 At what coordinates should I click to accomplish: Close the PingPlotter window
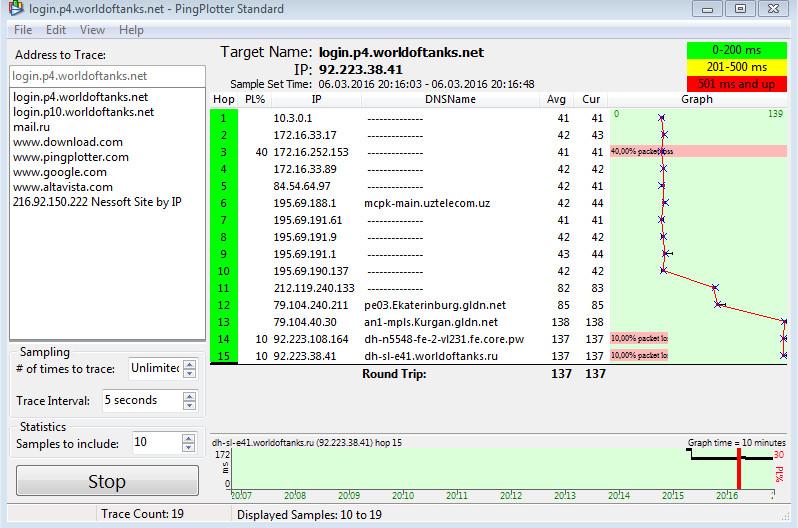(774, 9)
